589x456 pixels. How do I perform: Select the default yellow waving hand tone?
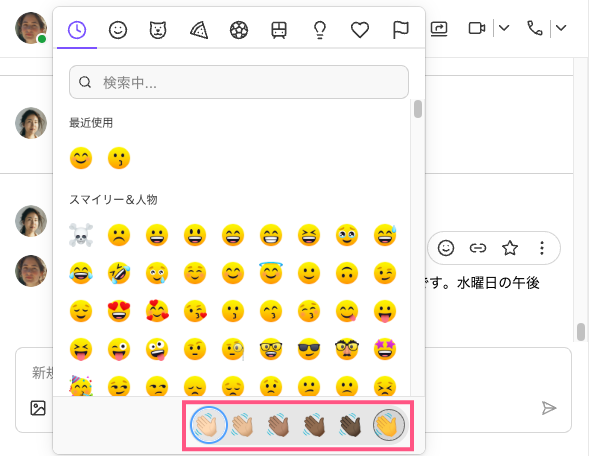(389, 425)
